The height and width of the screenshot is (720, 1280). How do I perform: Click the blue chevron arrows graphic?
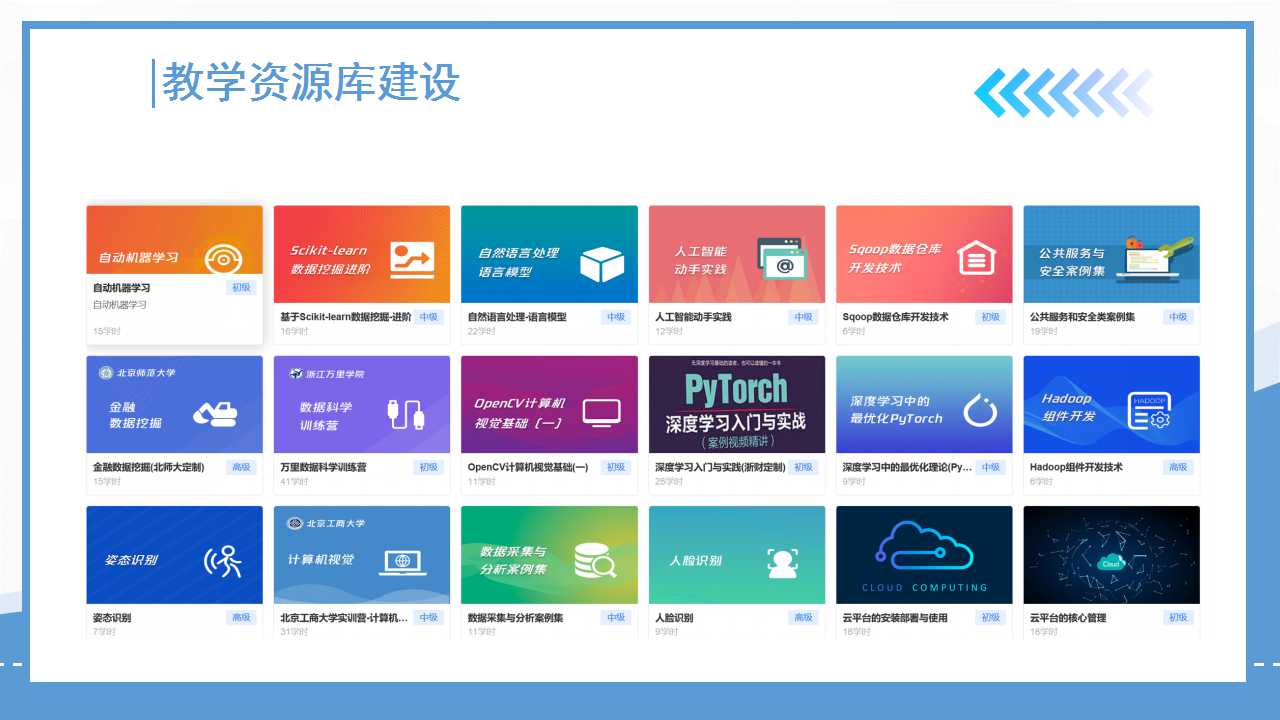click(1063, 93)
